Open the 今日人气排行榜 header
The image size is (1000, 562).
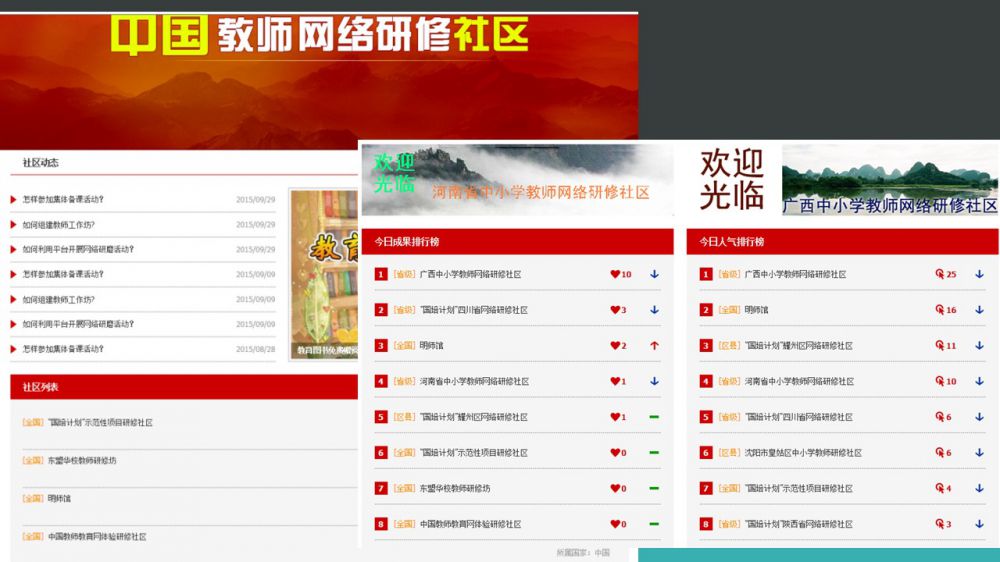(x=731, y=242)
